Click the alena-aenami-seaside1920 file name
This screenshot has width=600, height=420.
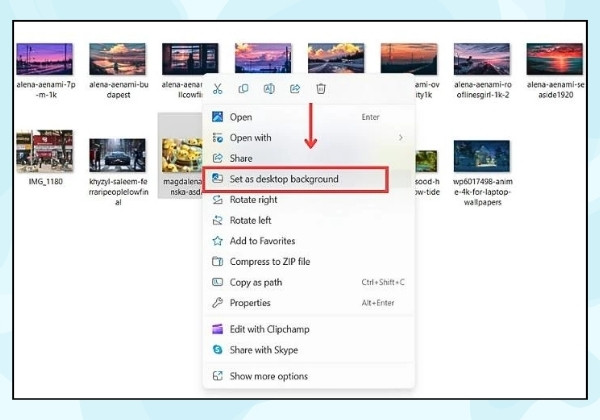tap(555, 90)
